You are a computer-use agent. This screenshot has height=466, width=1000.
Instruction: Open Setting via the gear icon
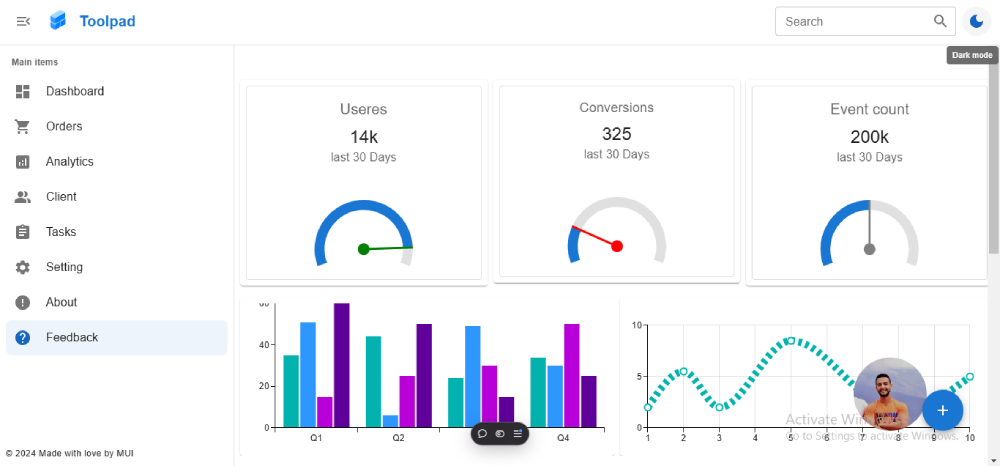coord(23,267)
